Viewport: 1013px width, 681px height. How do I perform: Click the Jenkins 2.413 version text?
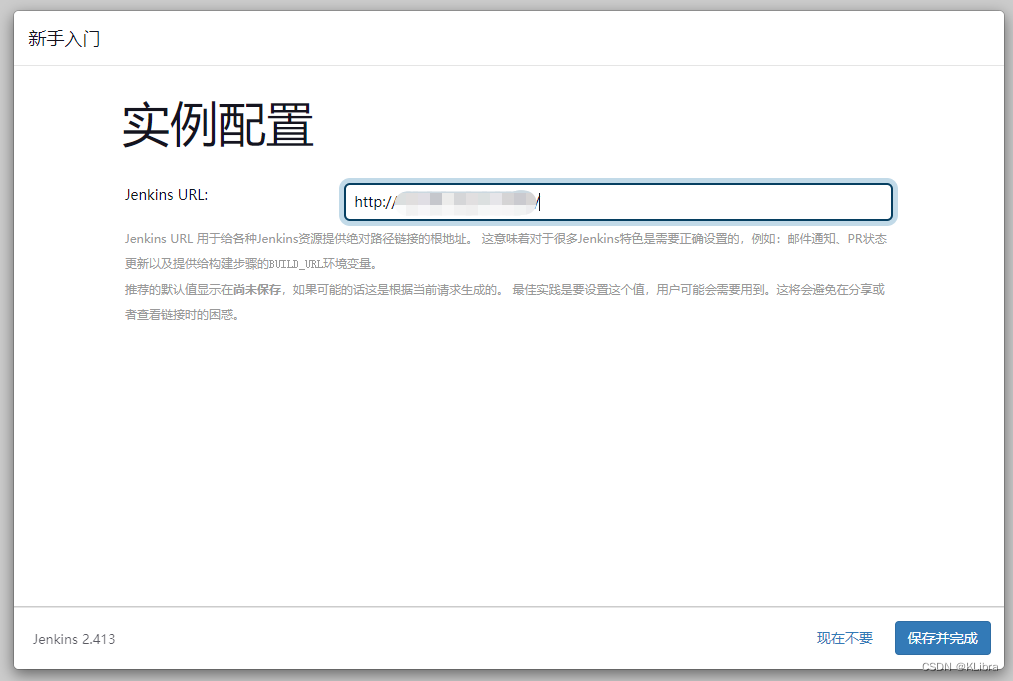coord(74,639)
